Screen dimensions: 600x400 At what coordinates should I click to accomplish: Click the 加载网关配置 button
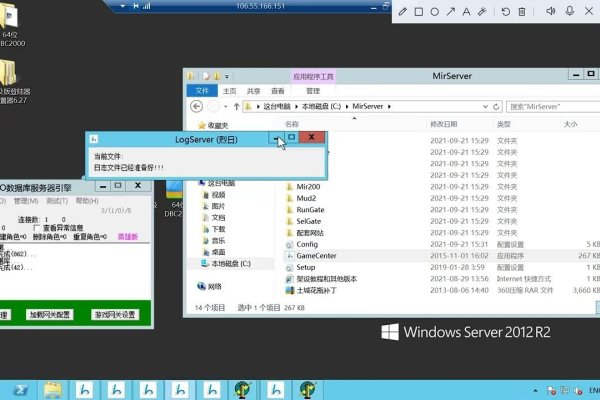pos(49,314)
